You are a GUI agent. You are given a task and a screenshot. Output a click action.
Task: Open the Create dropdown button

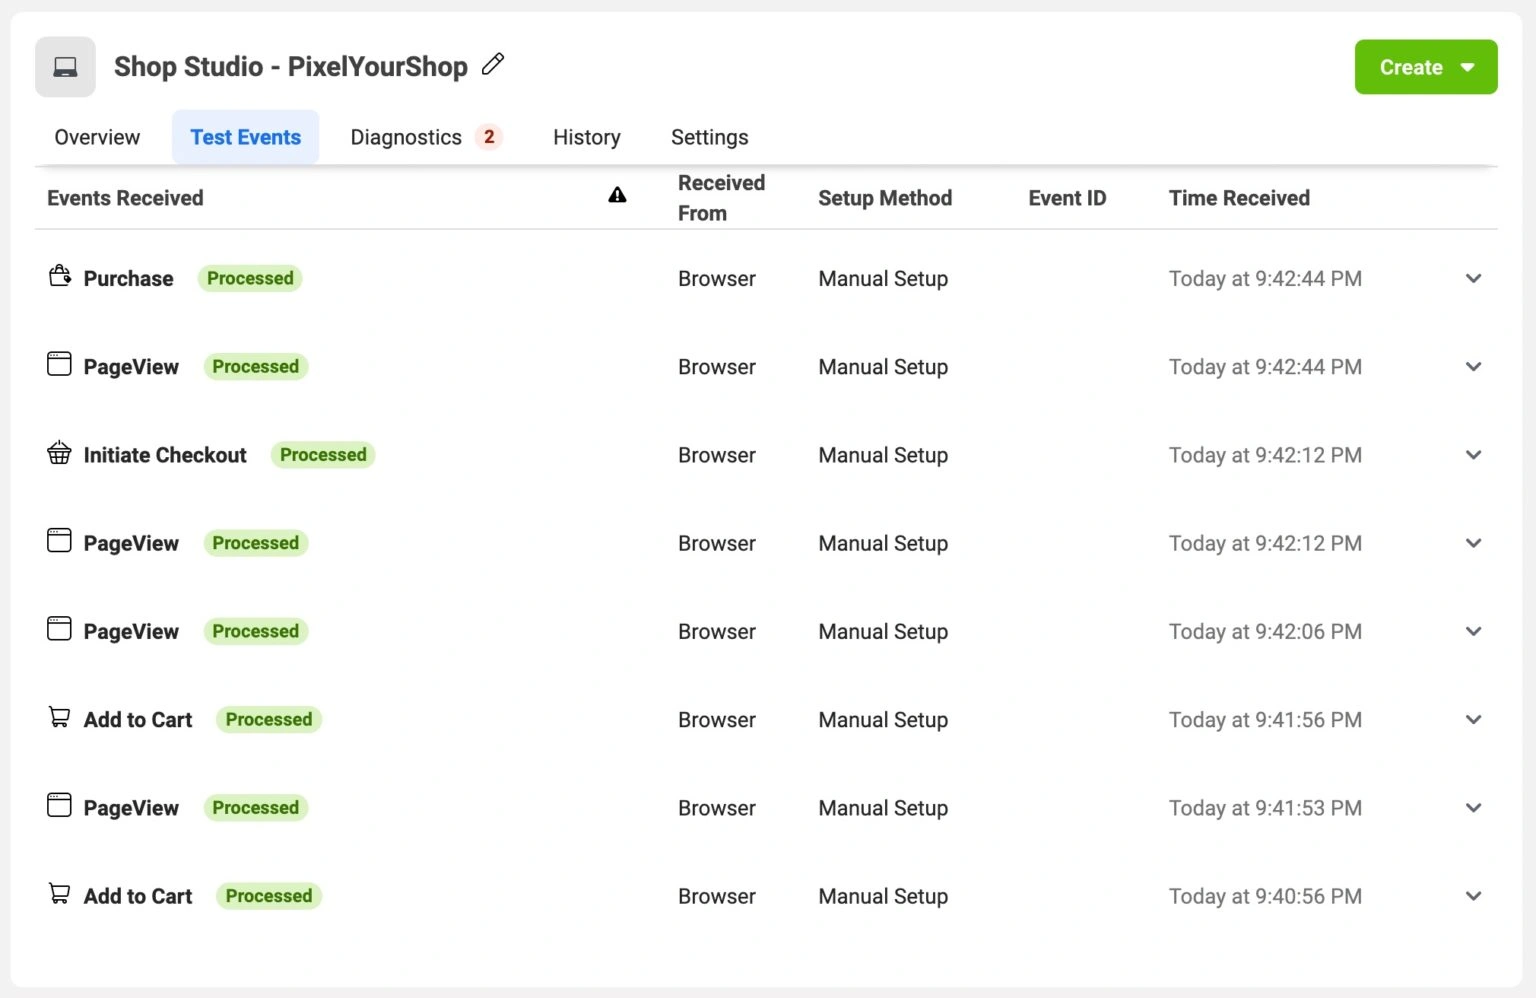[1425, 67]
